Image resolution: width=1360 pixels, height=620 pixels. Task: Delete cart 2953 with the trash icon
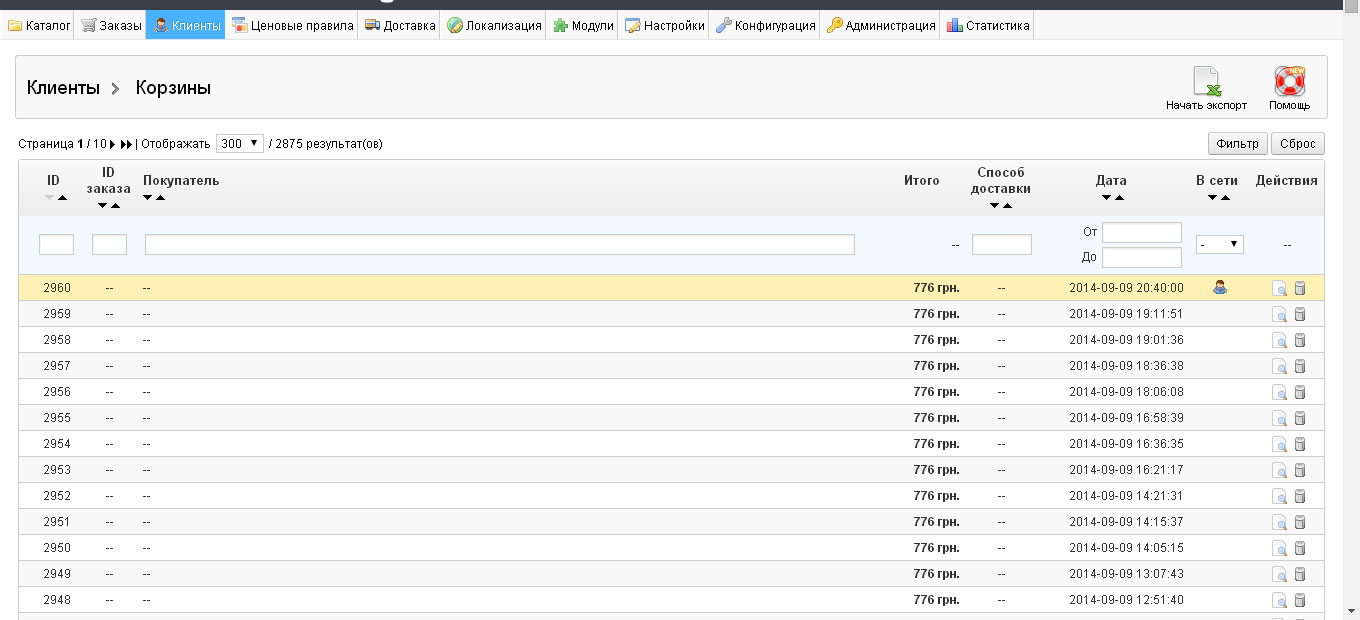coord(1300,470)
